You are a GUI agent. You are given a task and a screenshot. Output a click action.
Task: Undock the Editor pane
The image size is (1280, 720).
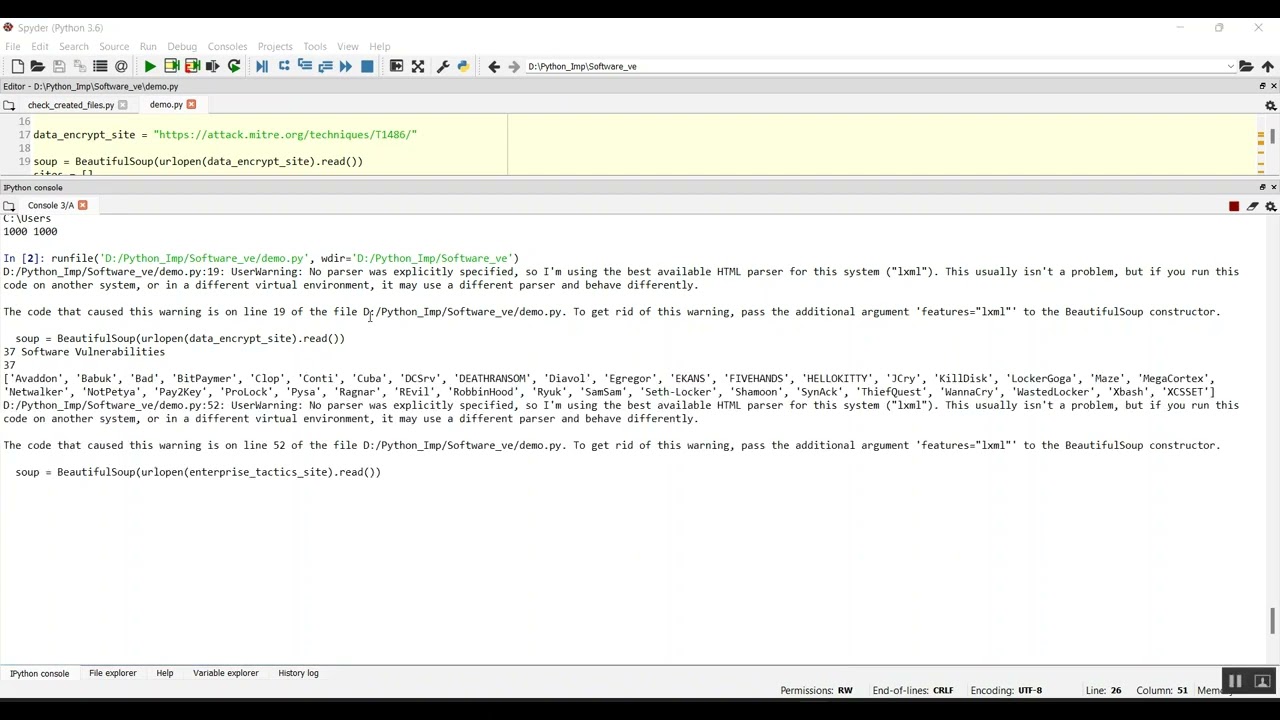(x=1262, y=86)
